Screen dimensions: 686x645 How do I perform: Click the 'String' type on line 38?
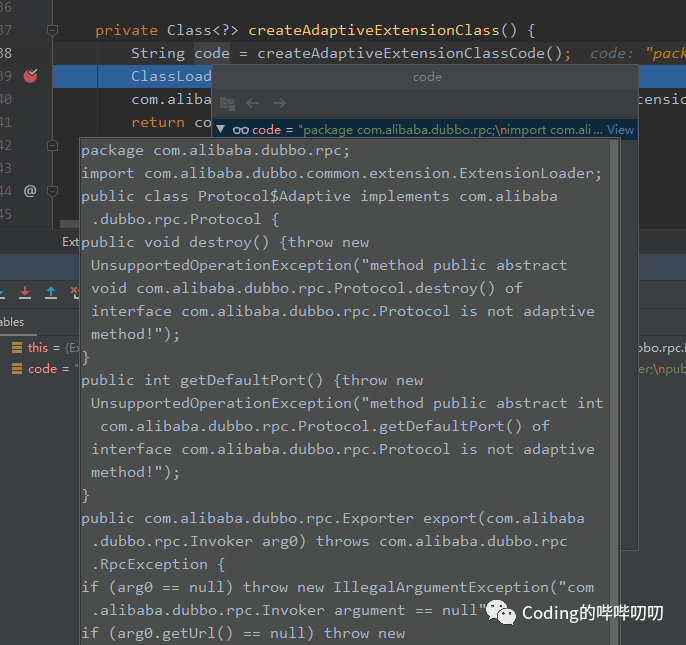pos(158,53)
